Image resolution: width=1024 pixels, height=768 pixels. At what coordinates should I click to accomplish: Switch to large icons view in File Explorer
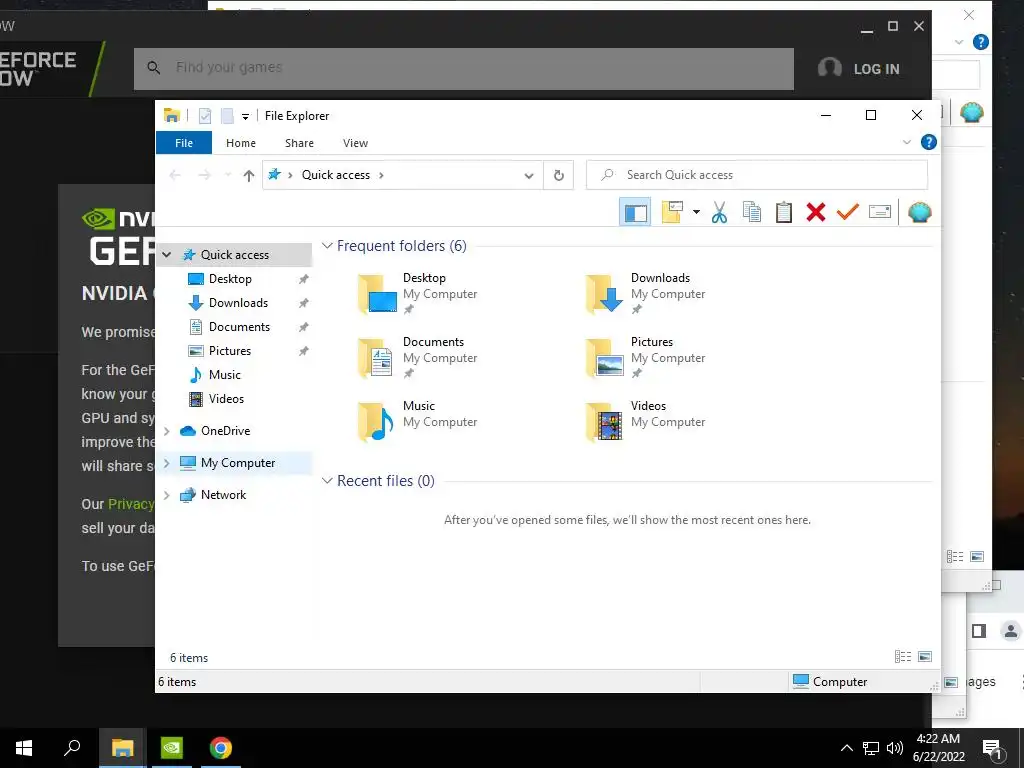tap(925, 657)
